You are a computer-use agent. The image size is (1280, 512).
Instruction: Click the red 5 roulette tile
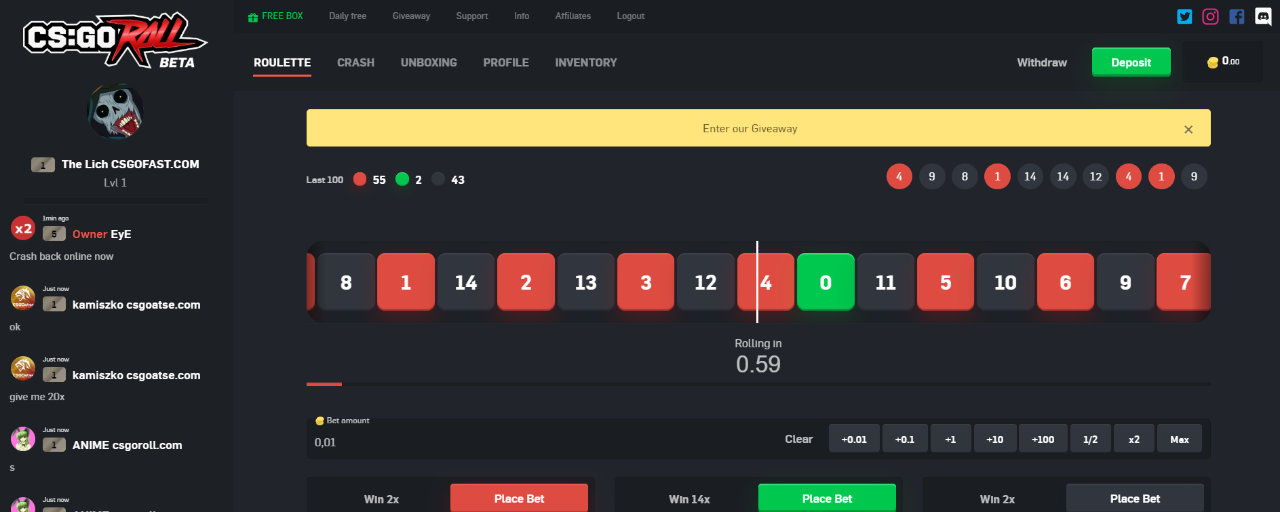945,282
